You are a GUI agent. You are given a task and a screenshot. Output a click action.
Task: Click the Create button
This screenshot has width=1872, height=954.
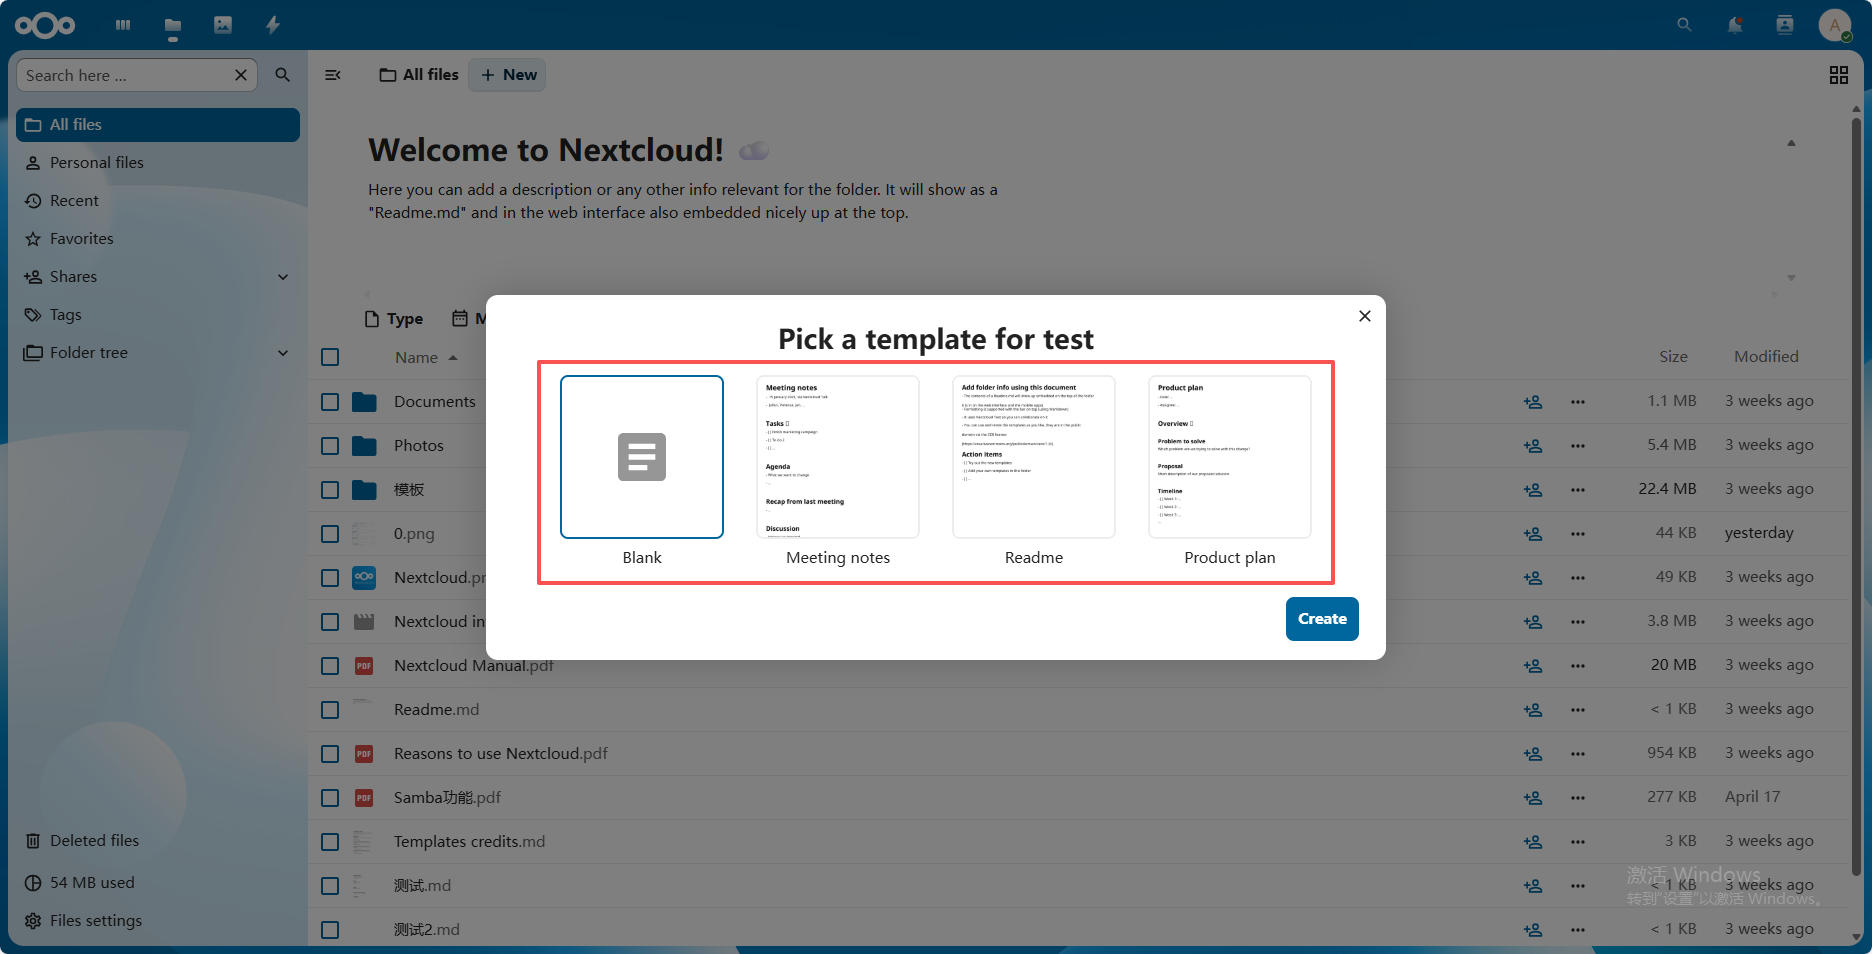tap(1322, 619)
